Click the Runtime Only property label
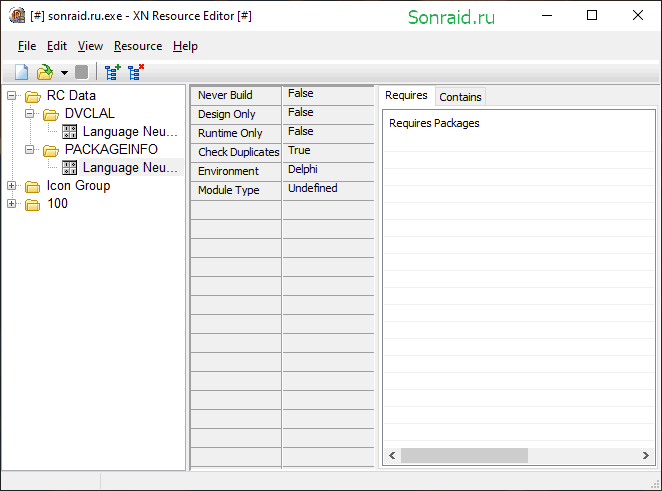 tap(230, 133)
